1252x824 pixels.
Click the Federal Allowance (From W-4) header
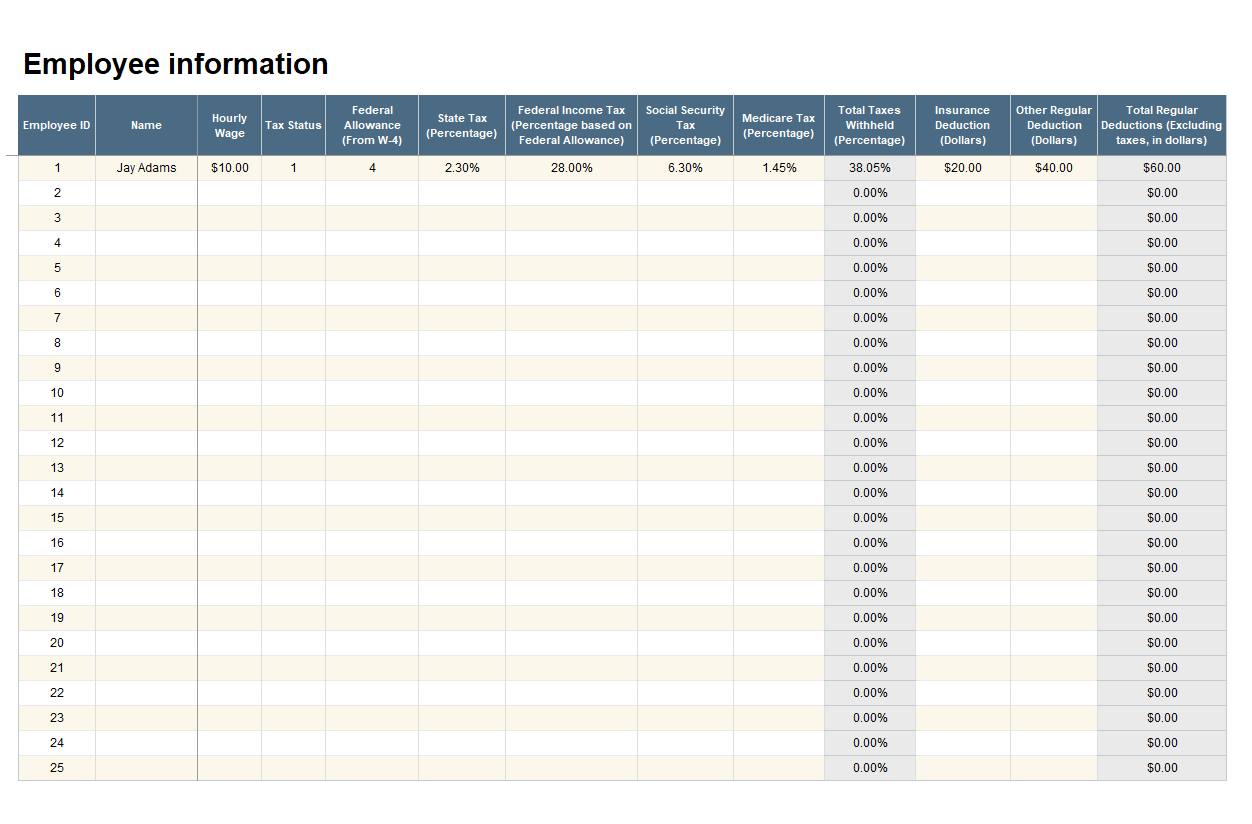372,125
